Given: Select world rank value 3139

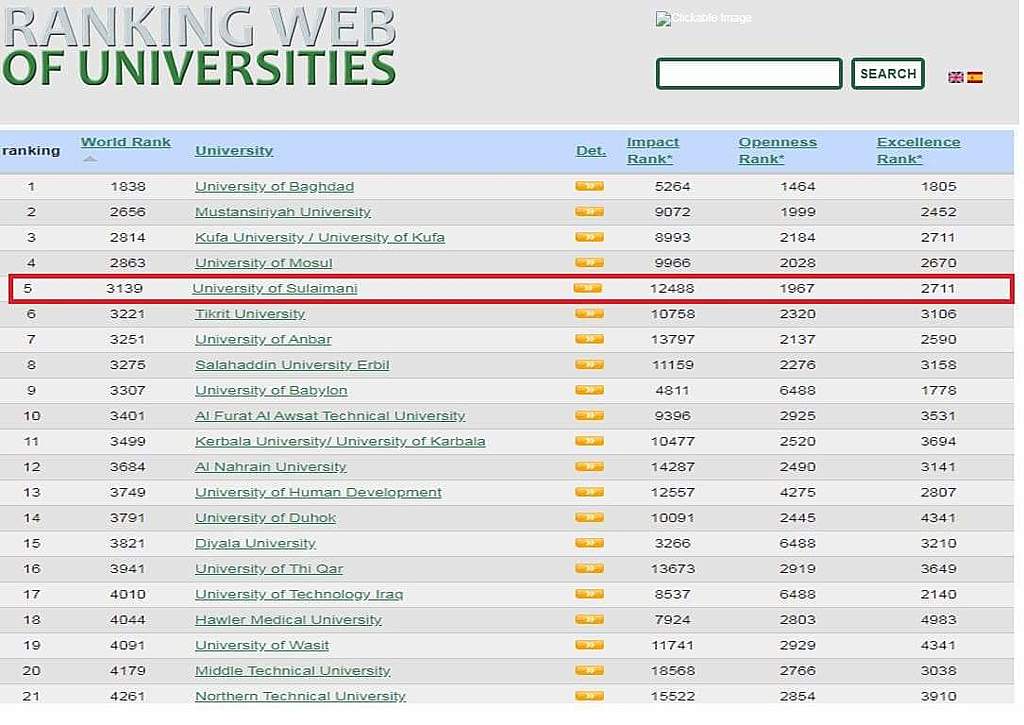Looking at the screenshot, I should [x=124, y=289].
